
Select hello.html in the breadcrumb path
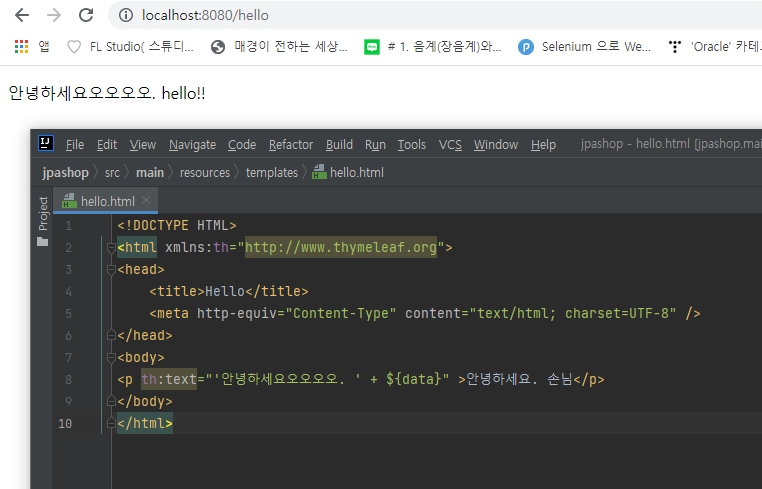point(348,173)
